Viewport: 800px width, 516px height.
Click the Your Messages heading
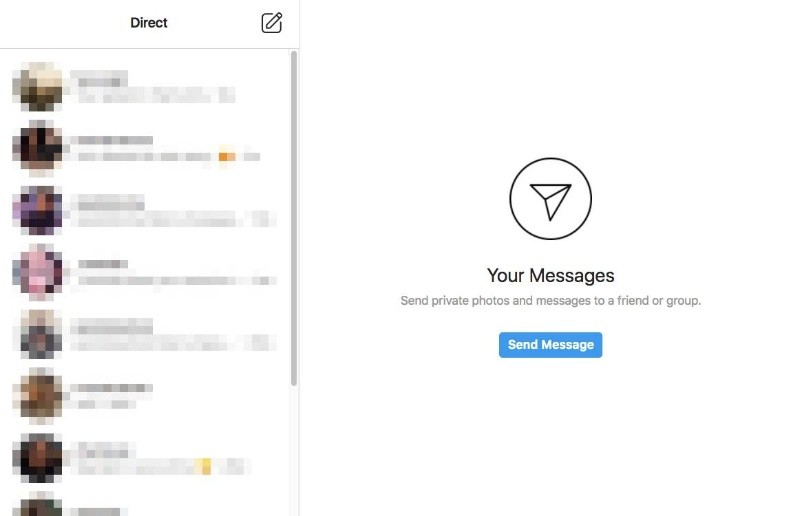550,276
